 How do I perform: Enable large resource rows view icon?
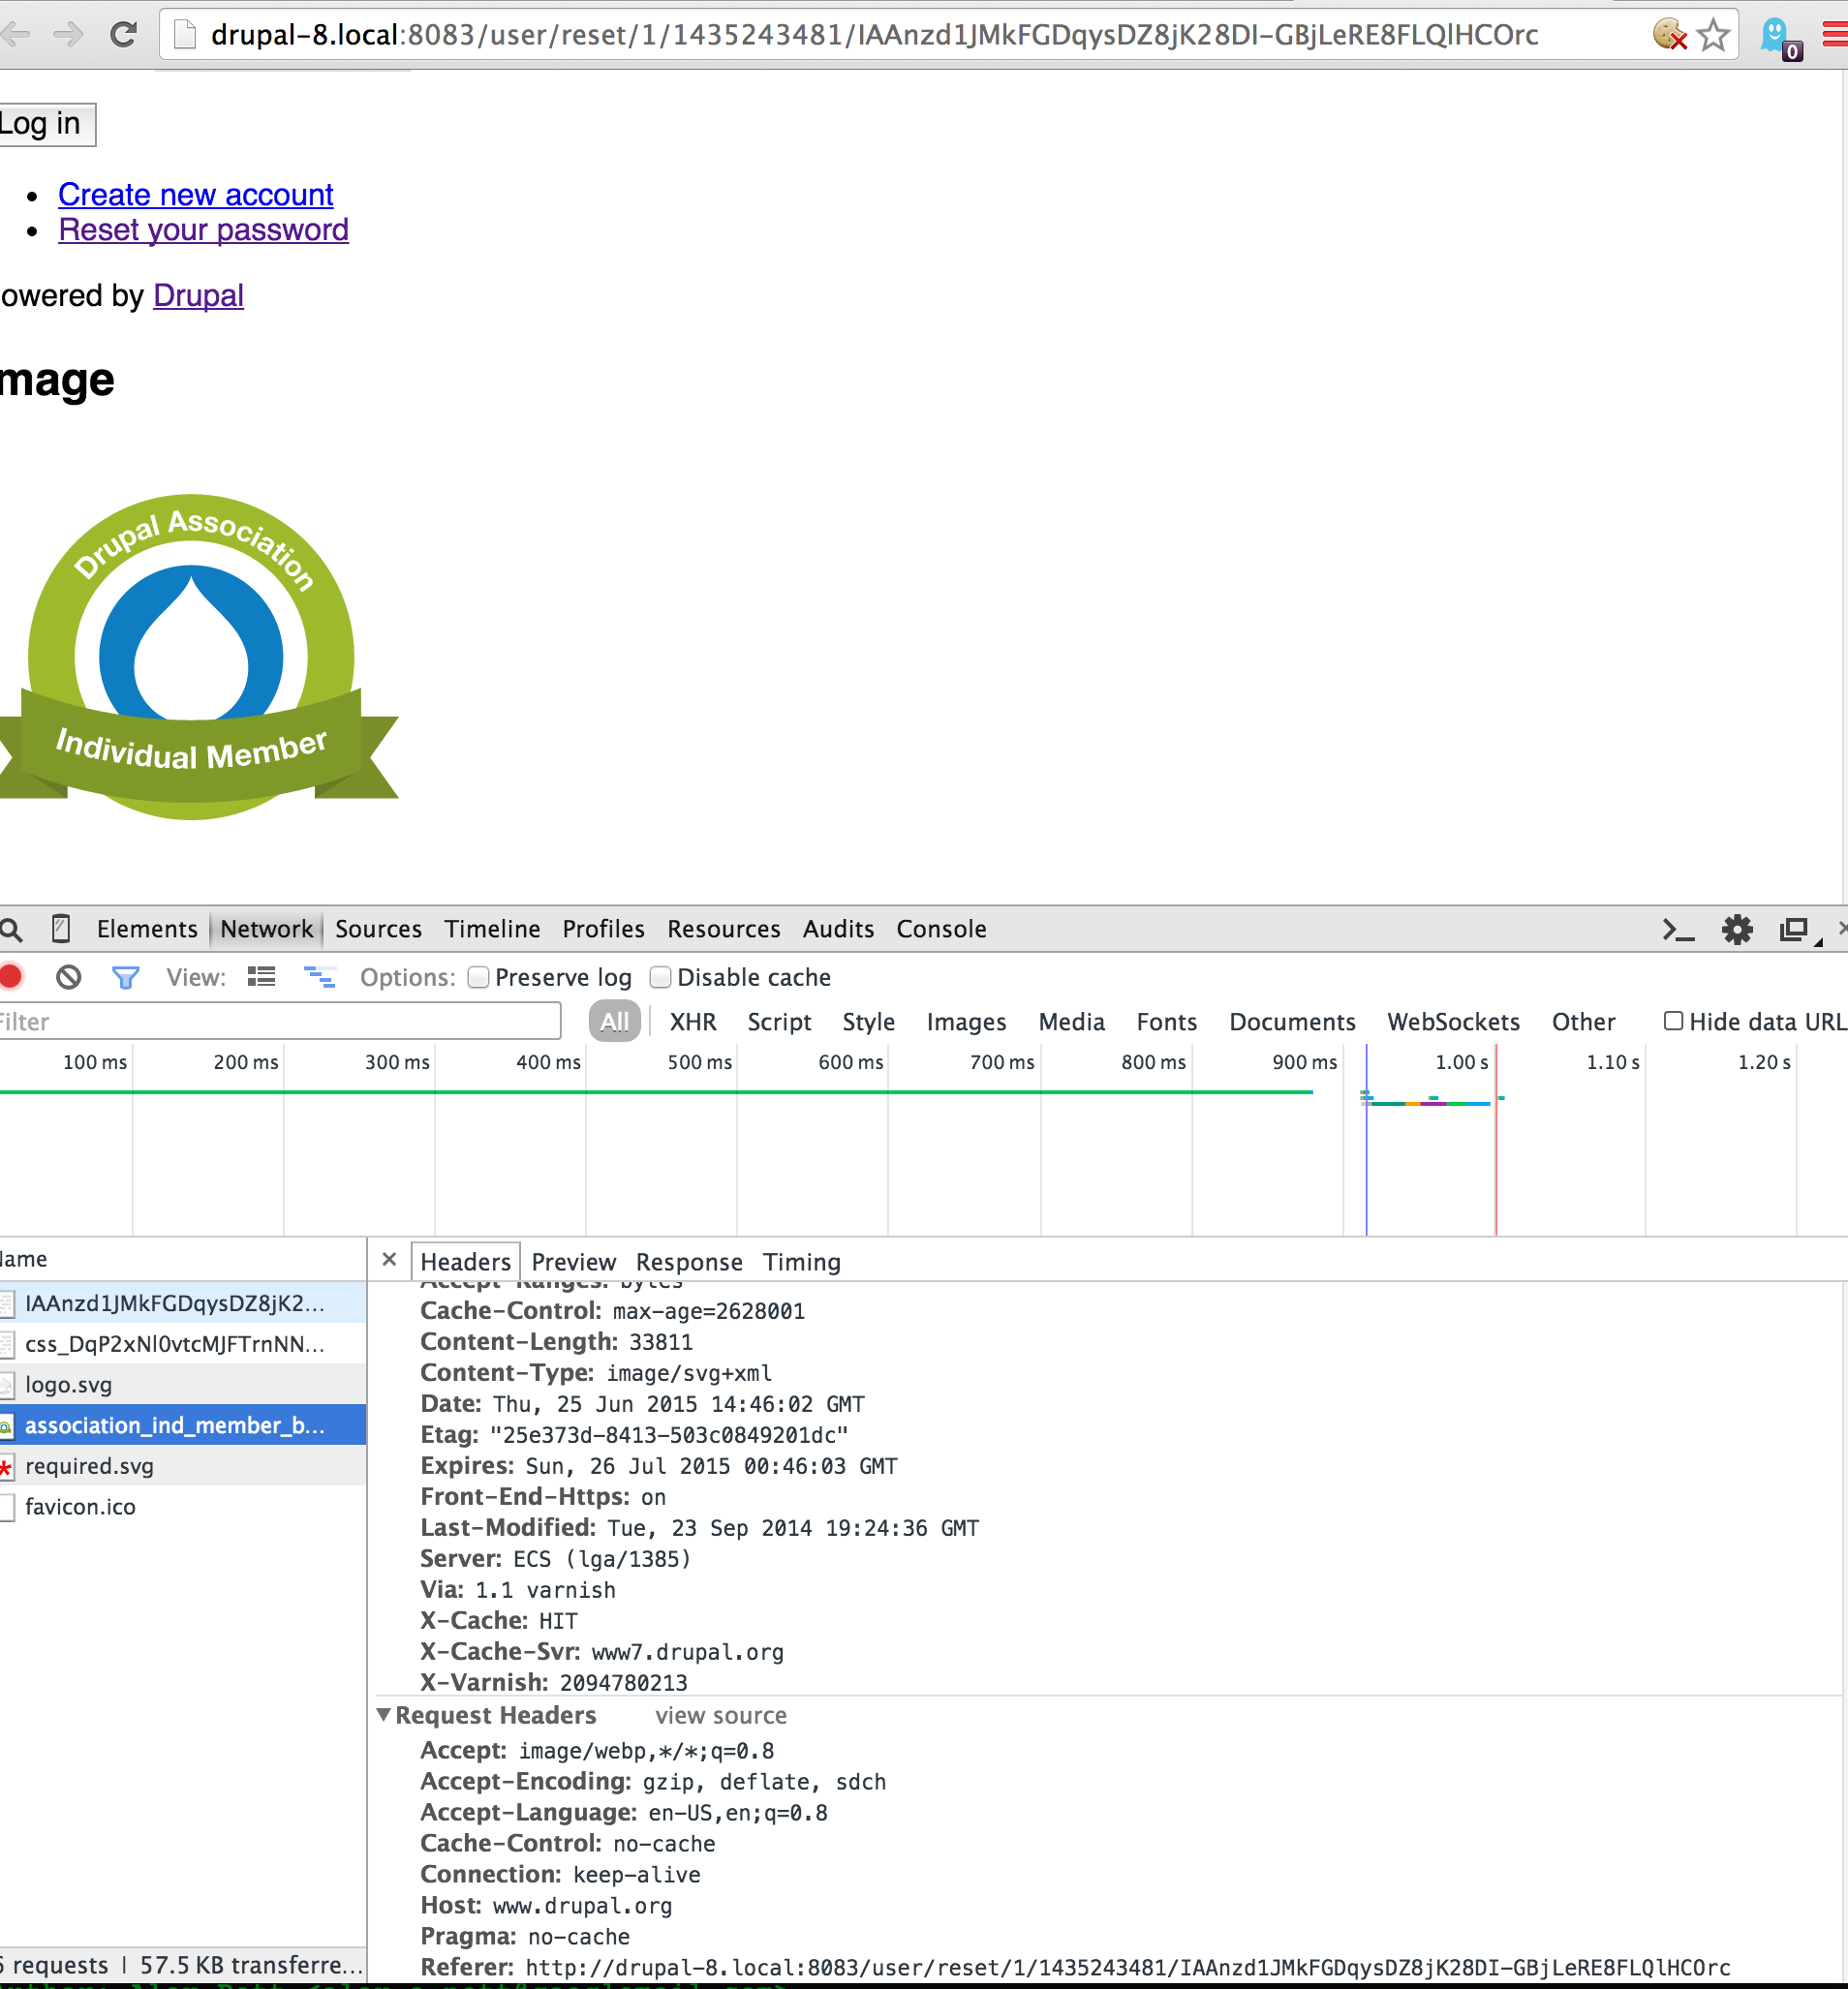[261, 977]
